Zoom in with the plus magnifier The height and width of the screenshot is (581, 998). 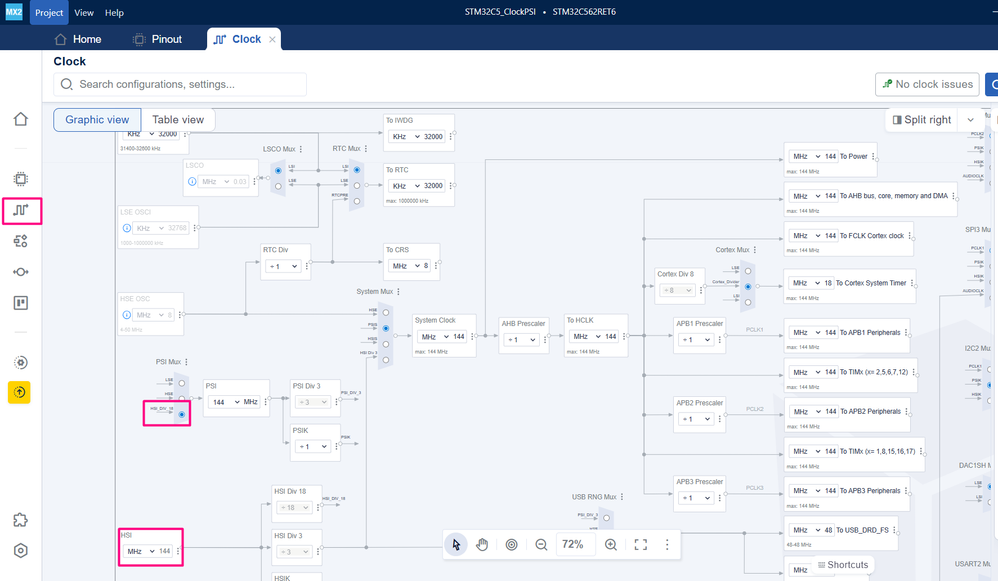click(x=611, y=544)
